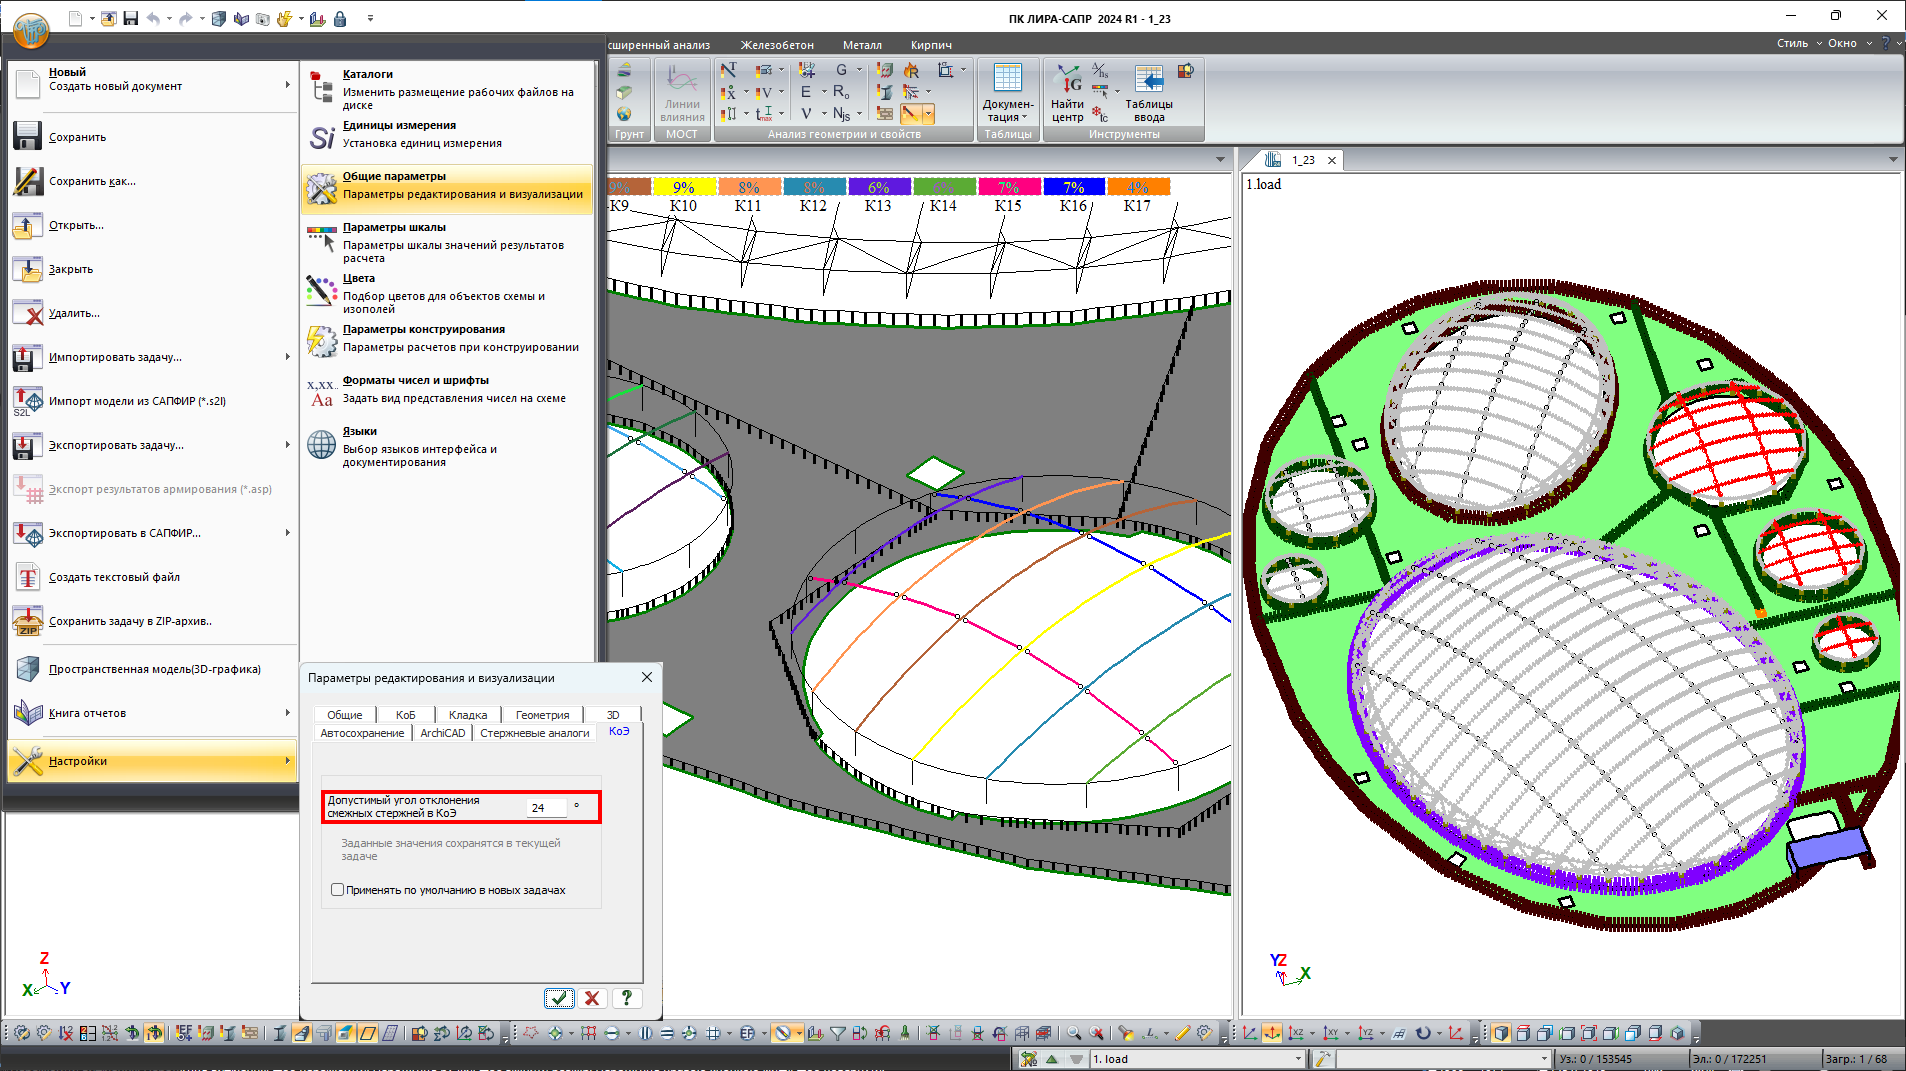The width and height of the screenshot is (1906, 1071).
Task: Click the angle value field showing 24
Action: coord(546,808)
